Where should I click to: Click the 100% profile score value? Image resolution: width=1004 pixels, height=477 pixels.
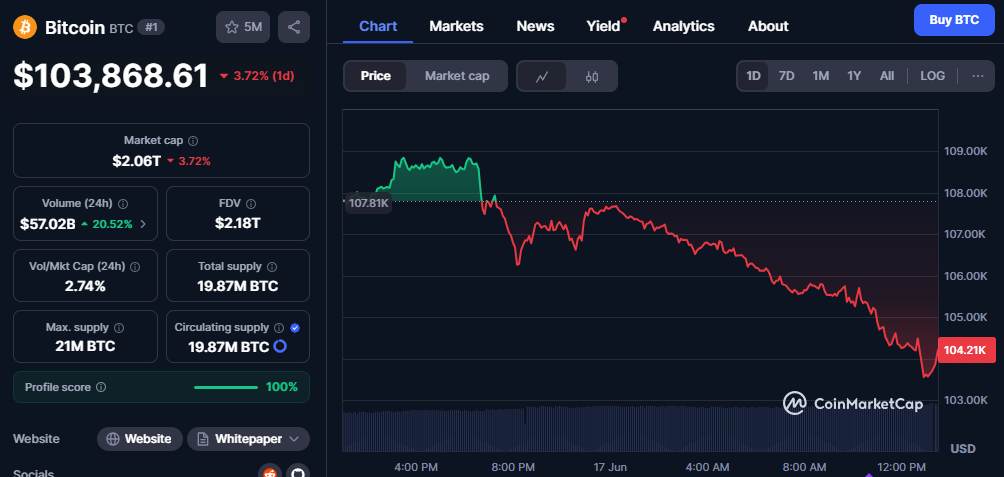(282, 387)
